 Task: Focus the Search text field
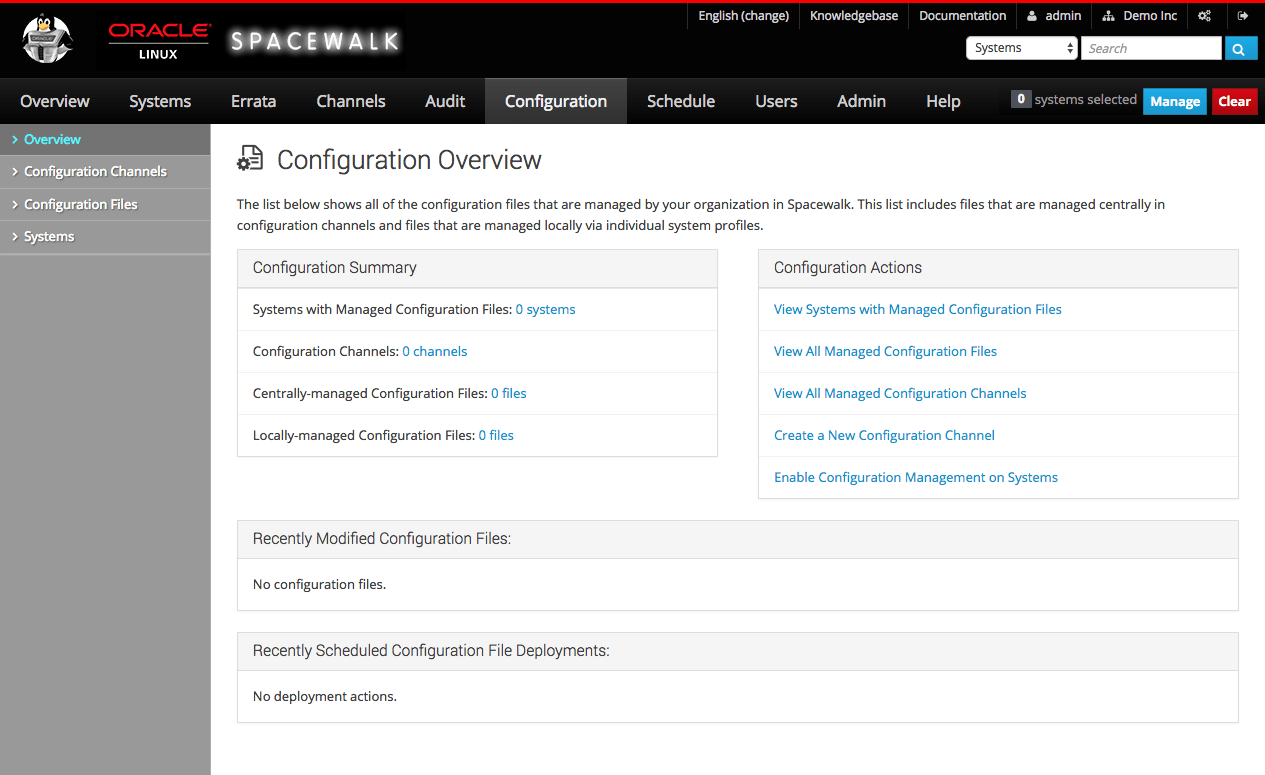point(1151,48)
